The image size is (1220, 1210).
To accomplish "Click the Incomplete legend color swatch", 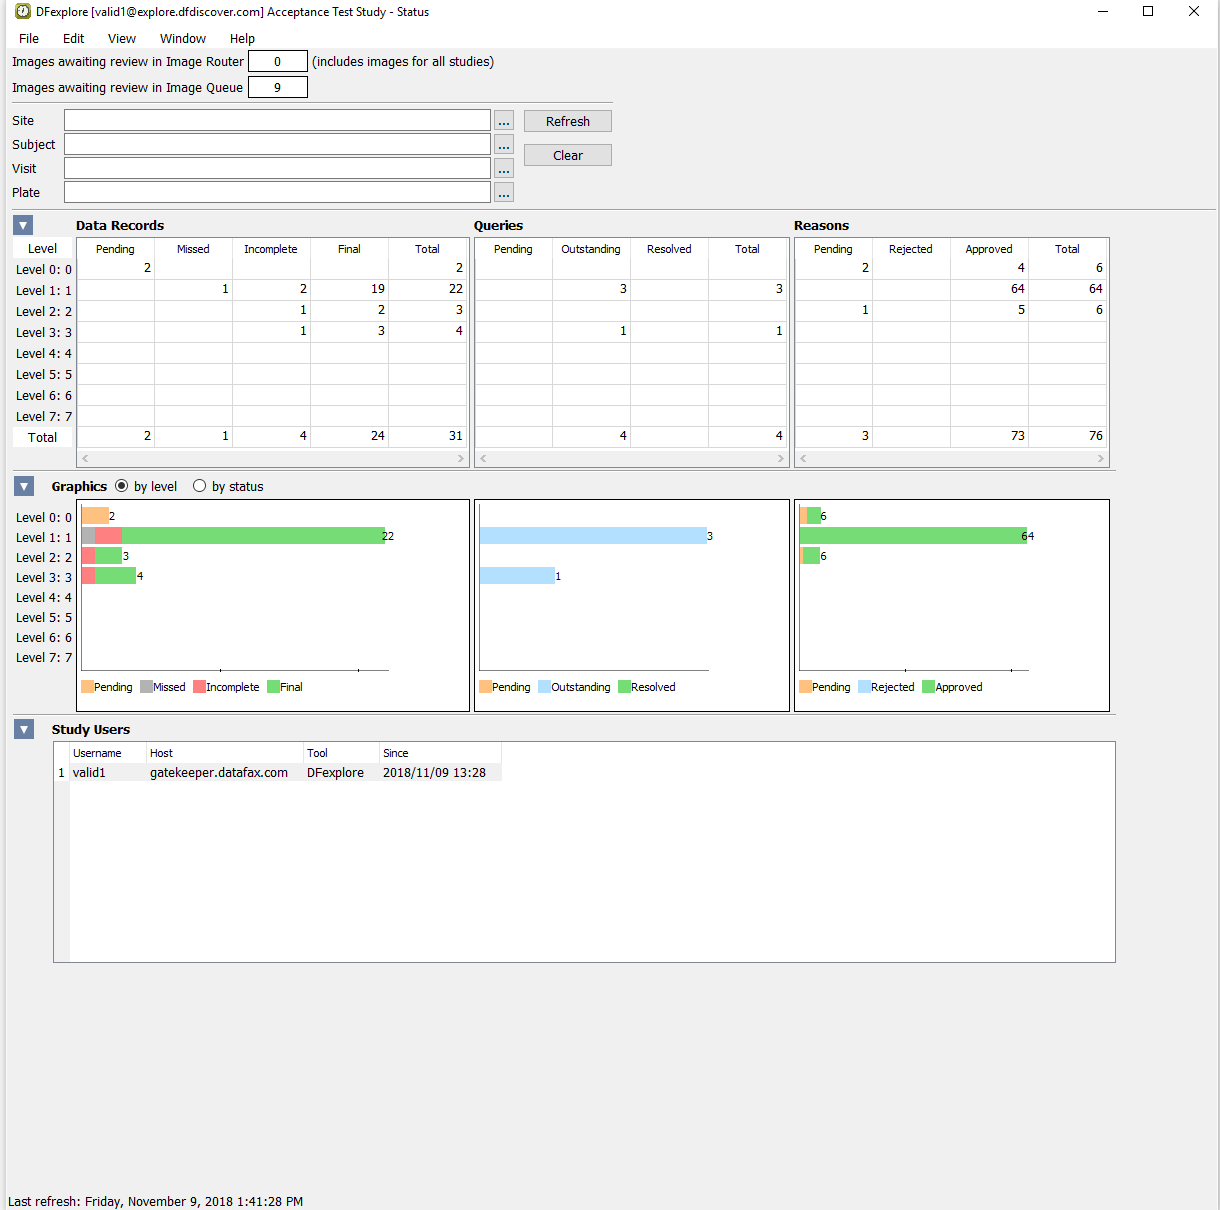I will [x=199, y=687].
